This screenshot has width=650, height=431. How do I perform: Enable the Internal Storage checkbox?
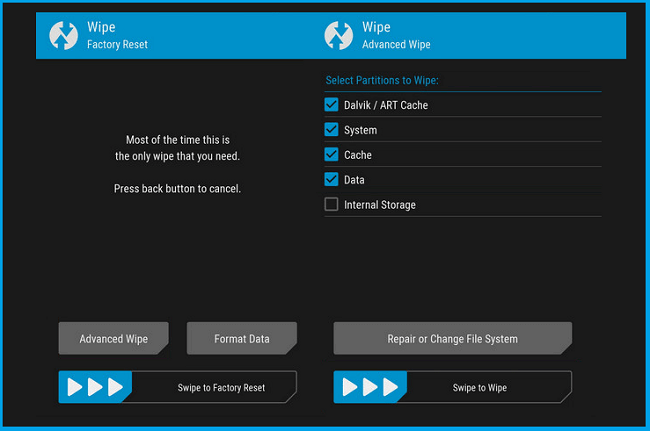[x=331, y=205]
